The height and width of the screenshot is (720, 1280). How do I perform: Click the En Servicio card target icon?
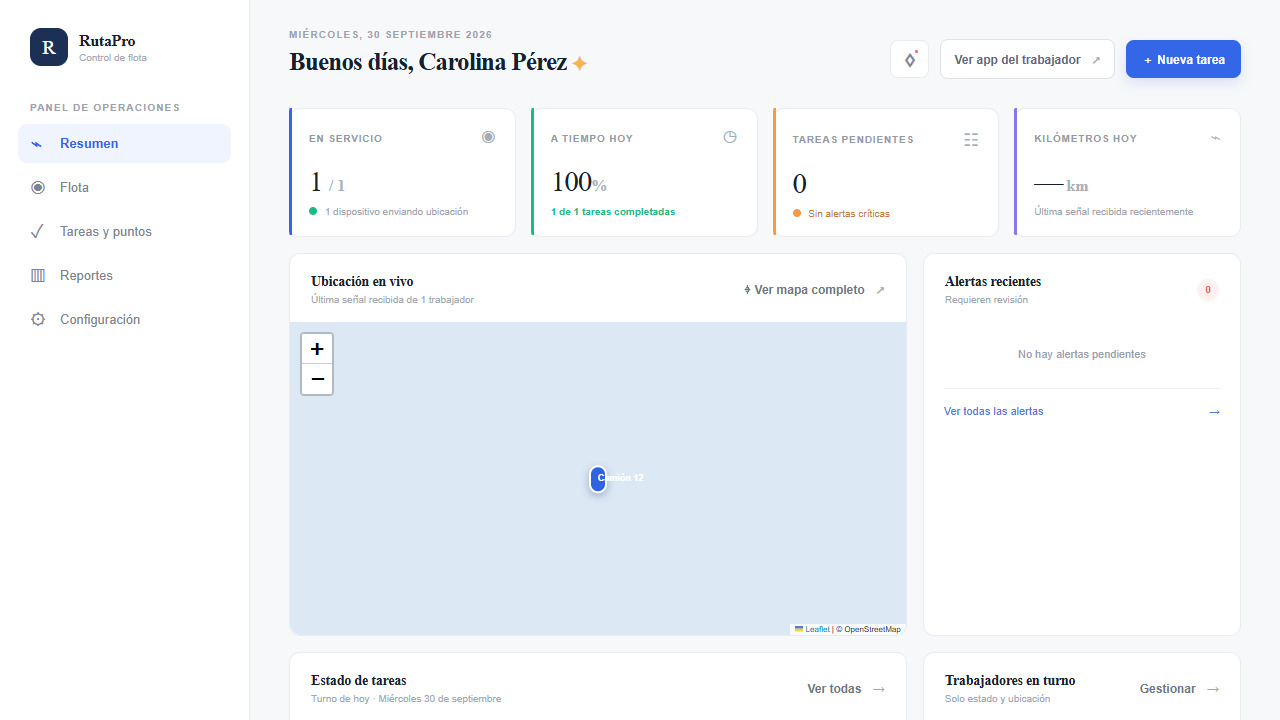(488, 137)
